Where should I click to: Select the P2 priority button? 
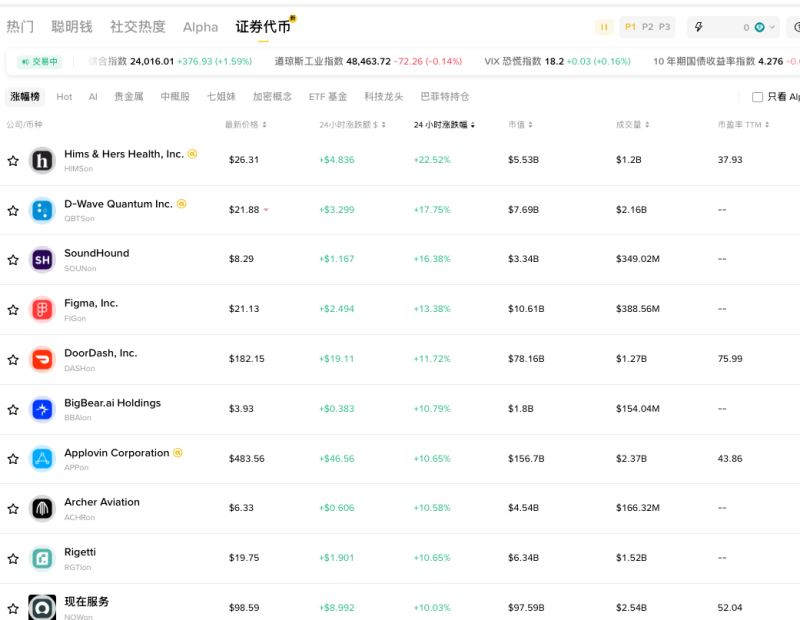click(x=647, y=28)
